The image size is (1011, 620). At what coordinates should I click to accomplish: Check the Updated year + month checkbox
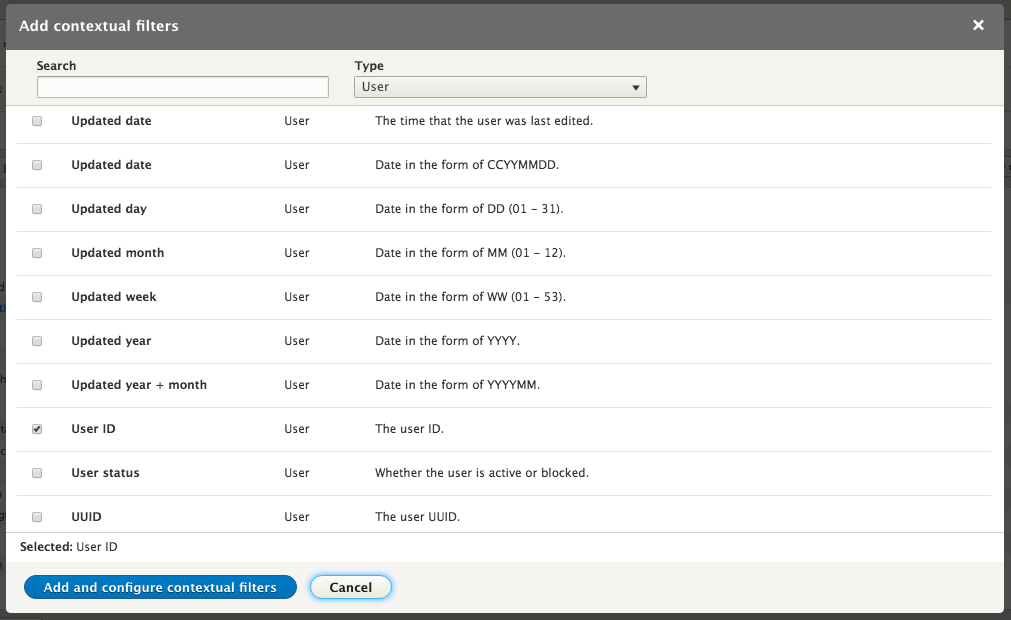[x=37, y=385]
